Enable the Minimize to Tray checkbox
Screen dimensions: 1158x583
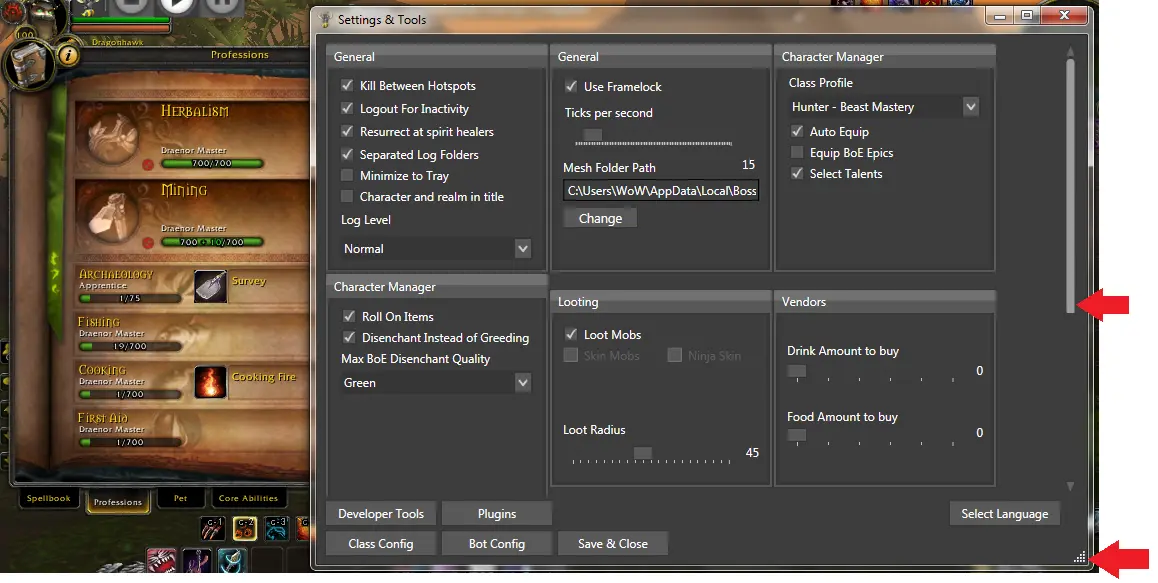pos(347,176)
